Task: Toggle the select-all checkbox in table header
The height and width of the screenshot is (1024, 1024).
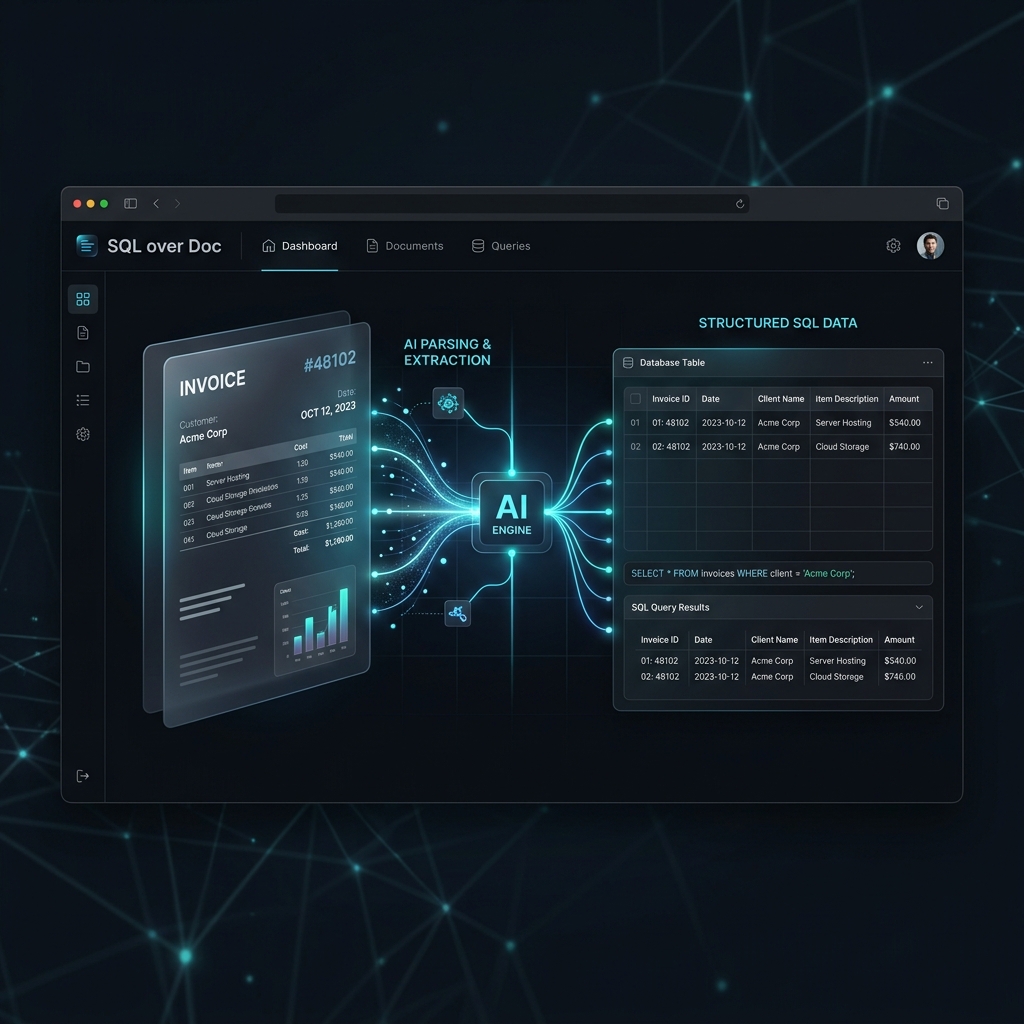Action: [635, 398]
